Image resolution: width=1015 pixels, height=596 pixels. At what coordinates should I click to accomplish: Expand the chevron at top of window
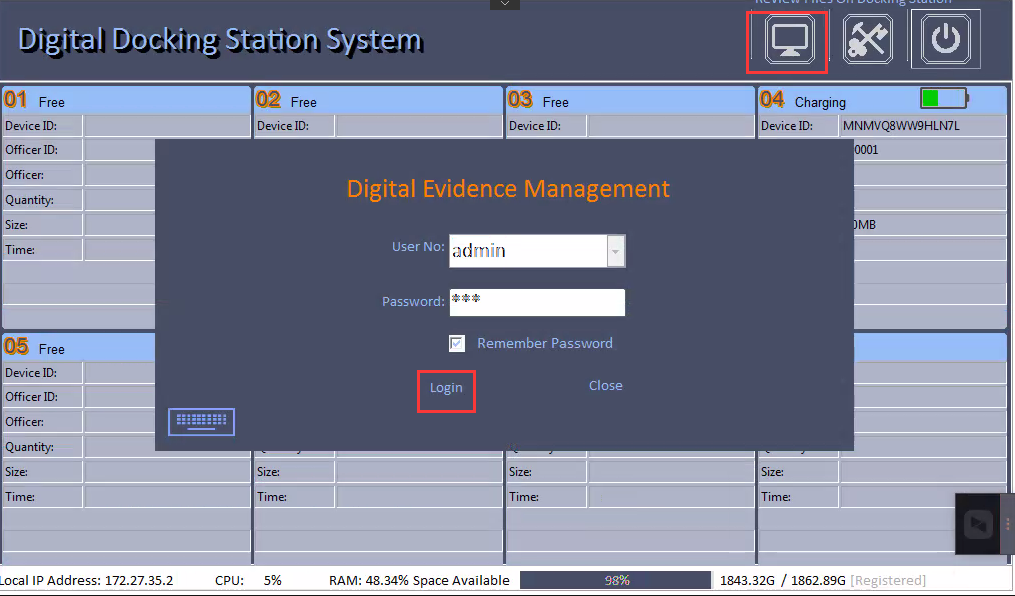(x=505, y=5)
